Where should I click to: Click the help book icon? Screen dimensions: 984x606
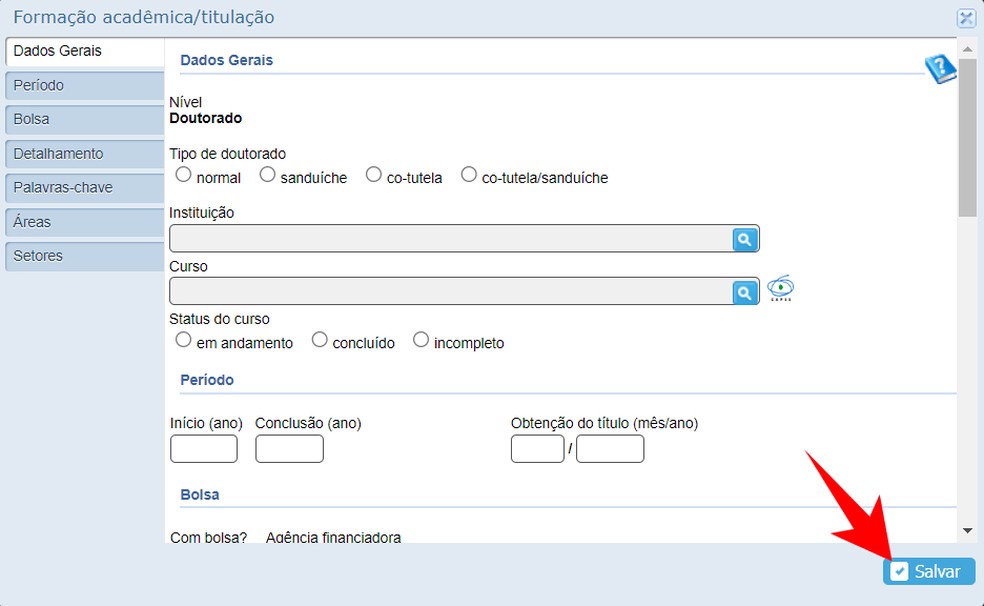[940, 68]
